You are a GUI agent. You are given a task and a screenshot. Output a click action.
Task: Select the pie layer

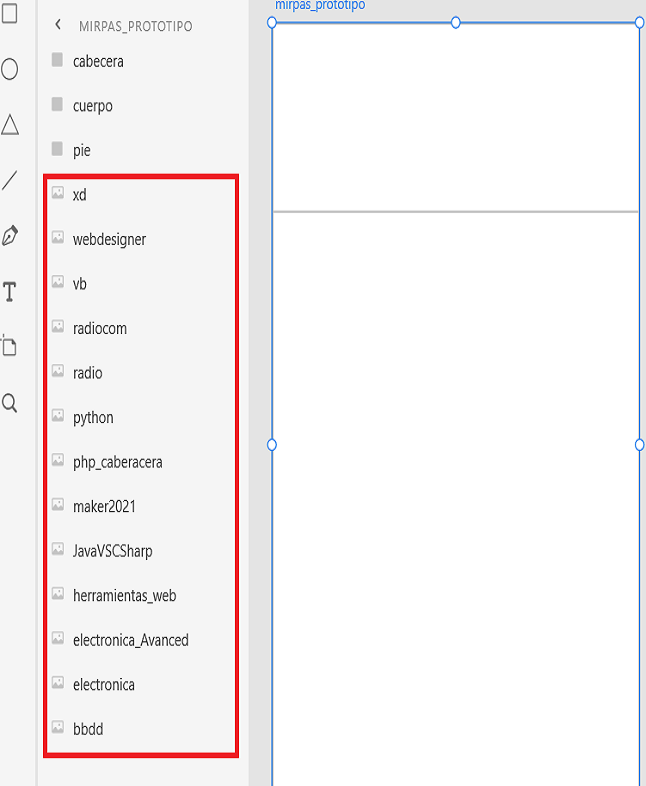(x=81, y=150)
